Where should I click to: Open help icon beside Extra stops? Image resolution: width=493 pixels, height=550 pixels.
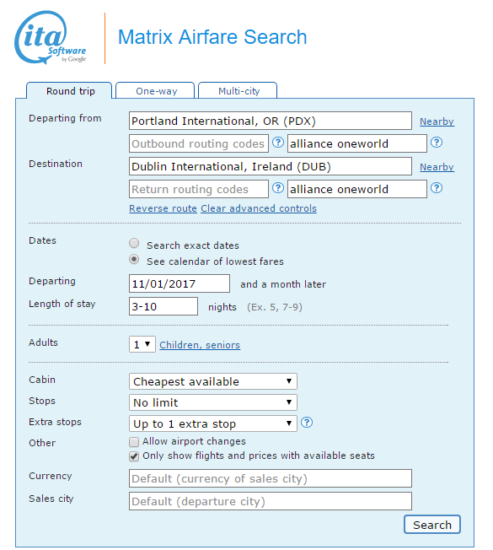(307, 422)
